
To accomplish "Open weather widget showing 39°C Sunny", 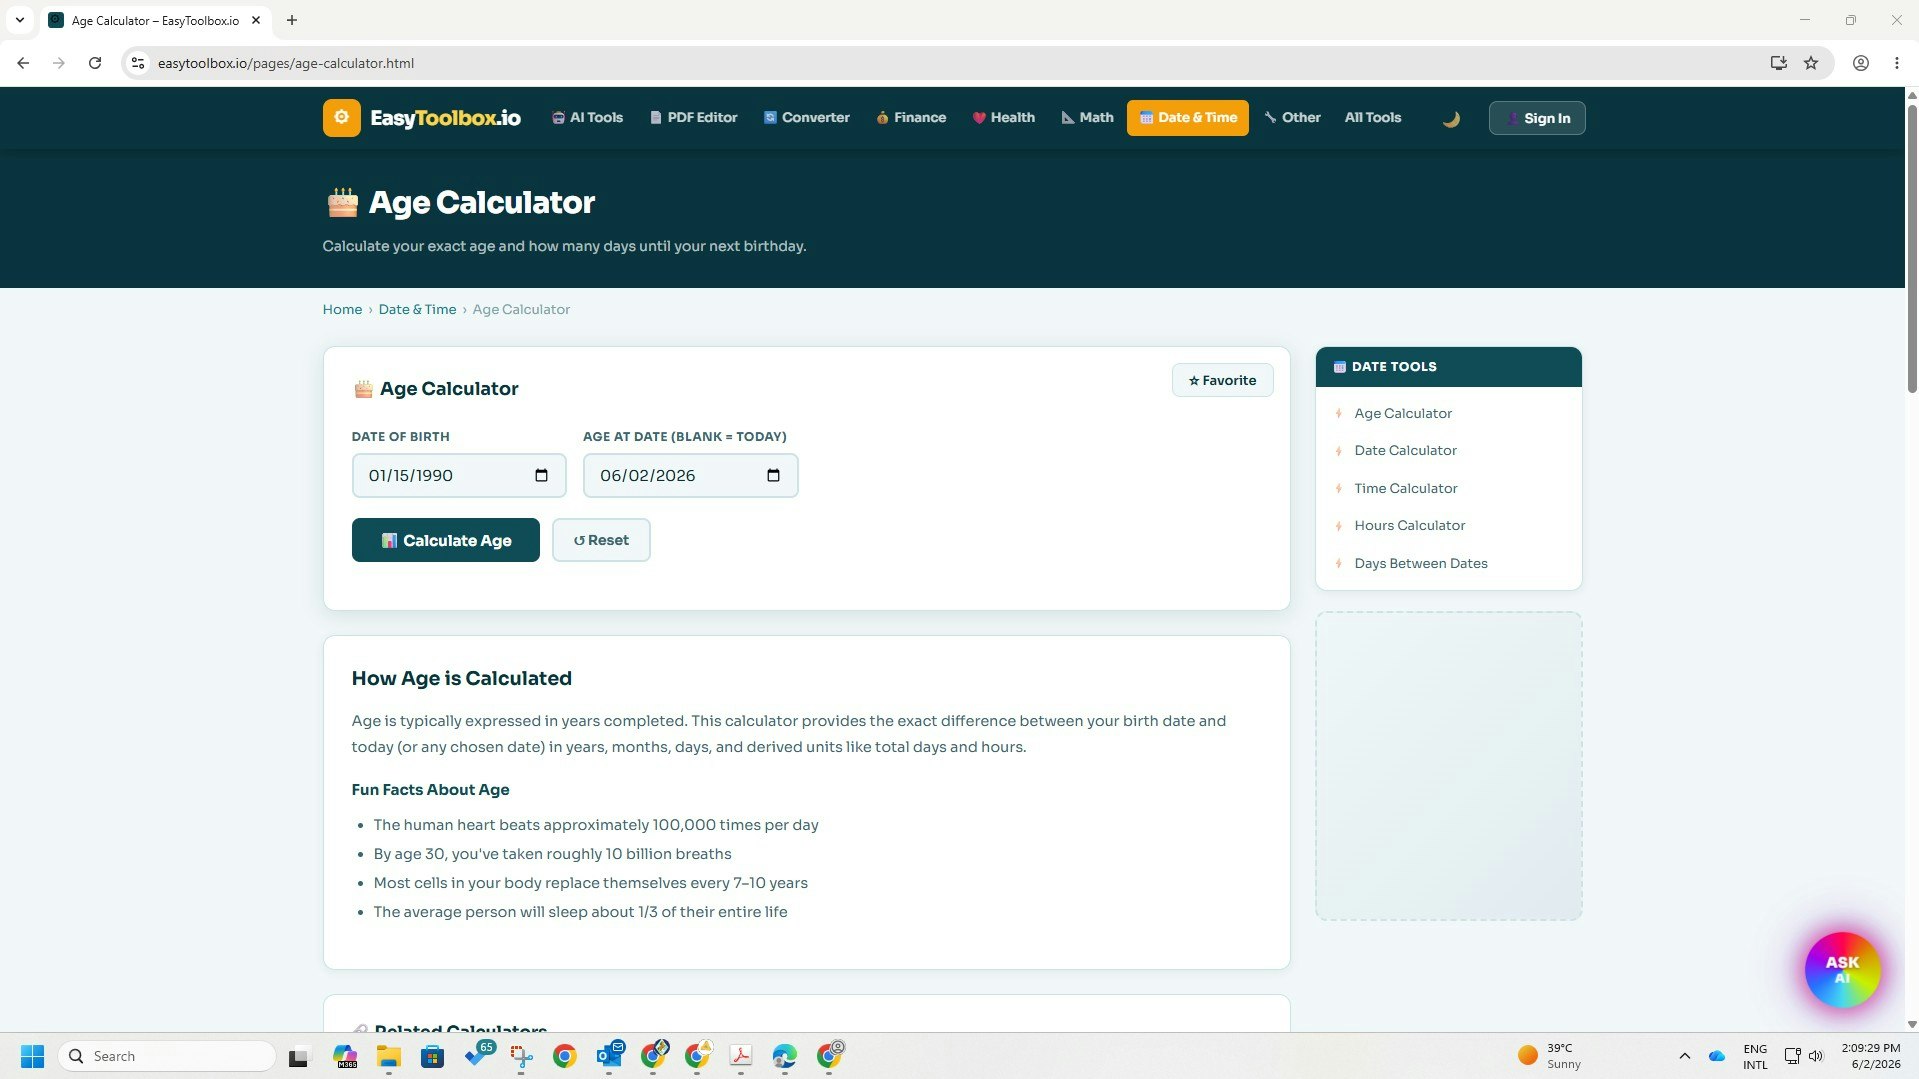I will [x=1549, y=1056].
